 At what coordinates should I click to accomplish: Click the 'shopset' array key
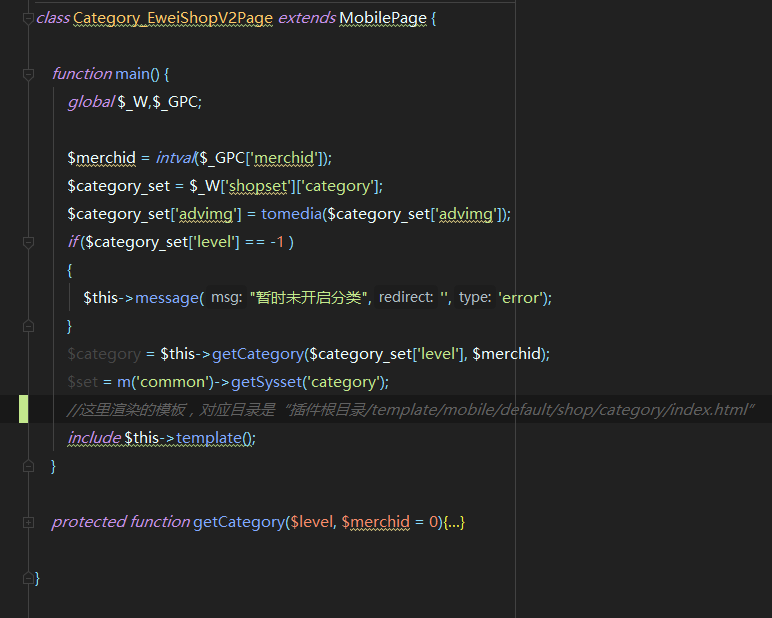point(258,186)
